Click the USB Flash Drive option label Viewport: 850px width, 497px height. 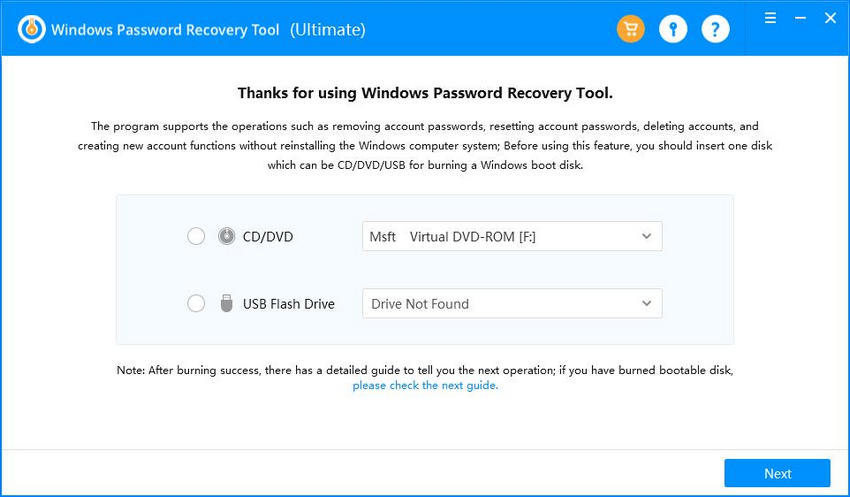[x=288, y=304]
